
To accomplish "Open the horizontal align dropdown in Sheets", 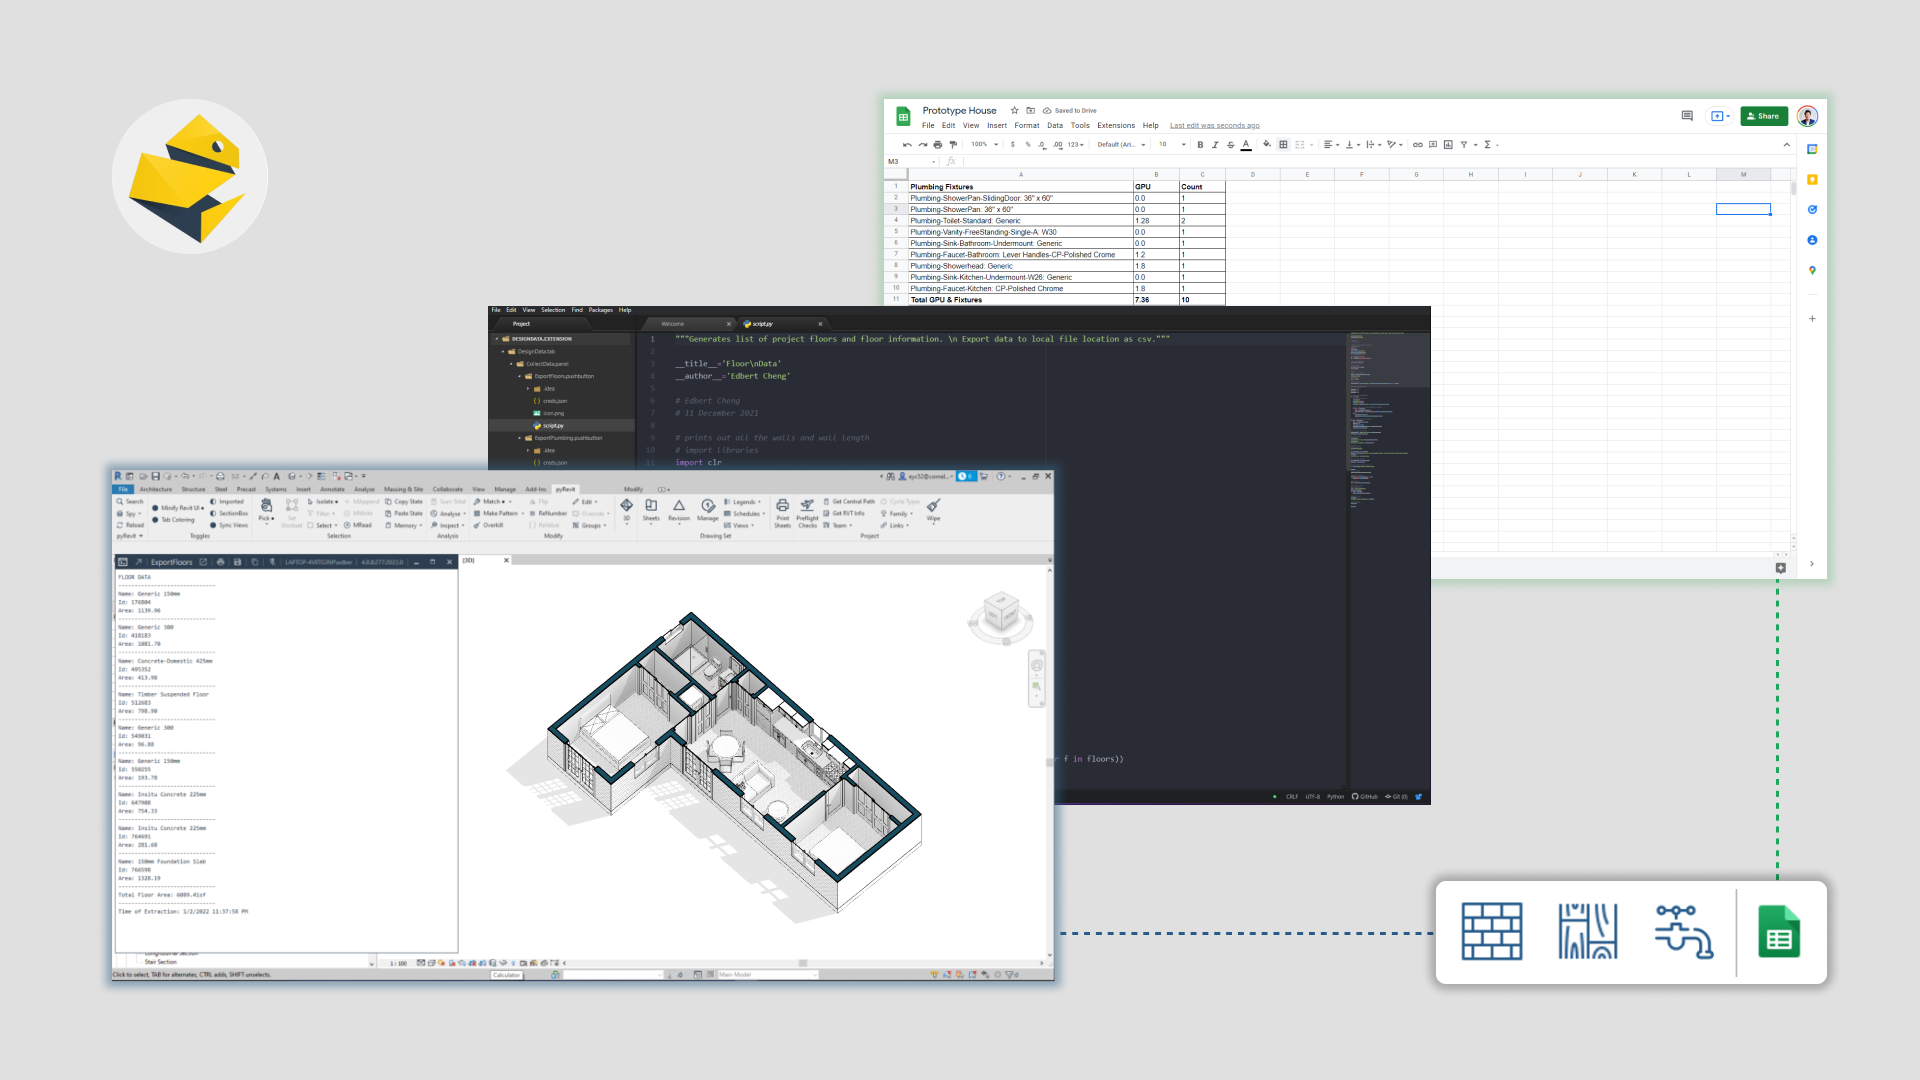I will coord(1331,145).
